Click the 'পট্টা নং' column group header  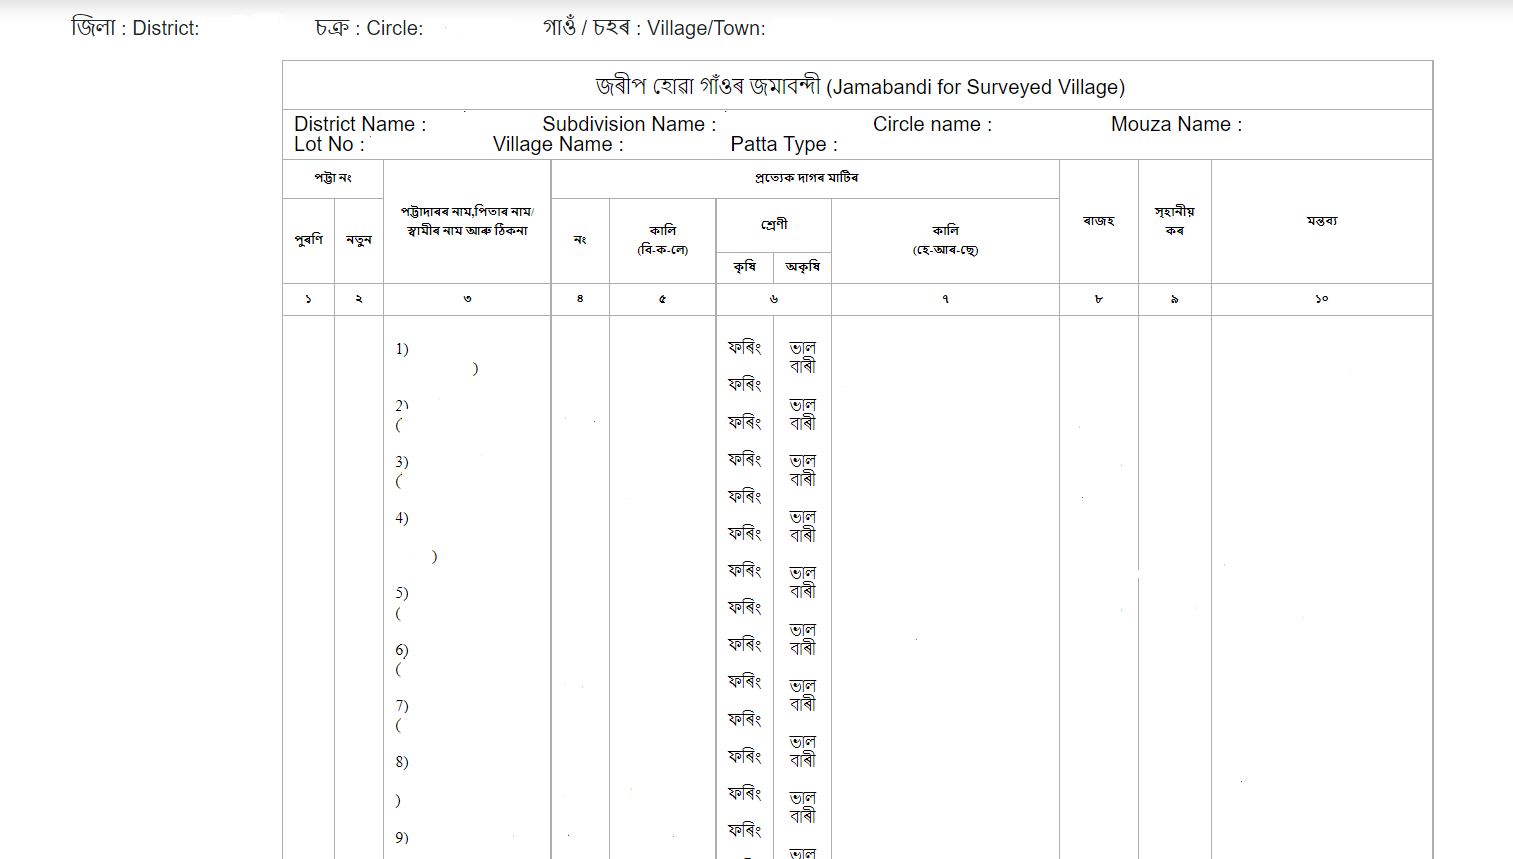pyautogui.click(x=333, y=178)
